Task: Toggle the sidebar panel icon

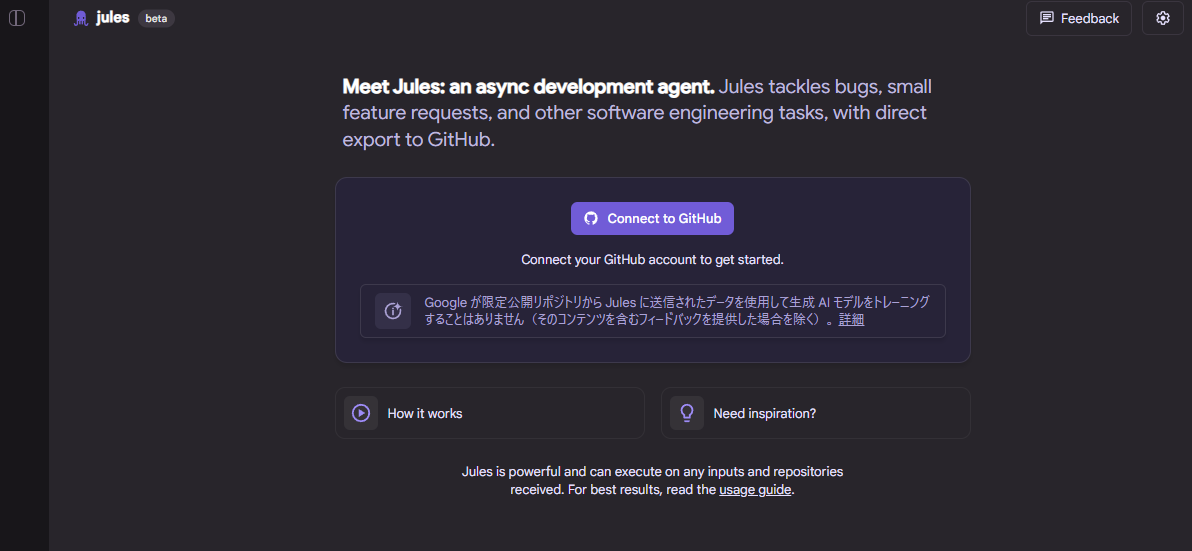Action: click(17, 18)
